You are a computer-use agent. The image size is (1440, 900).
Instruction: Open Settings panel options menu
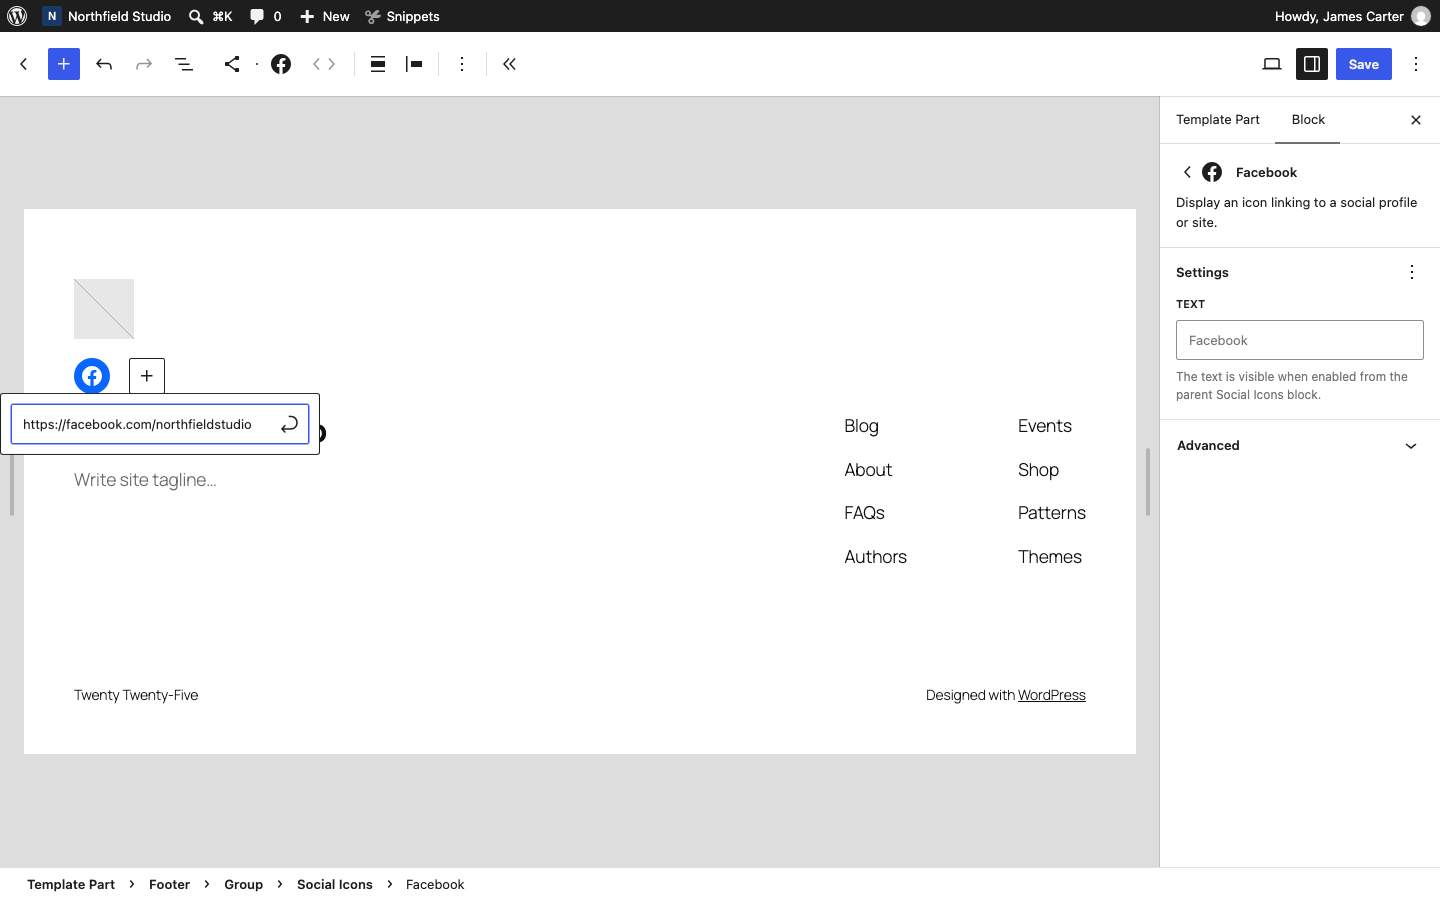click(1412, 272)
